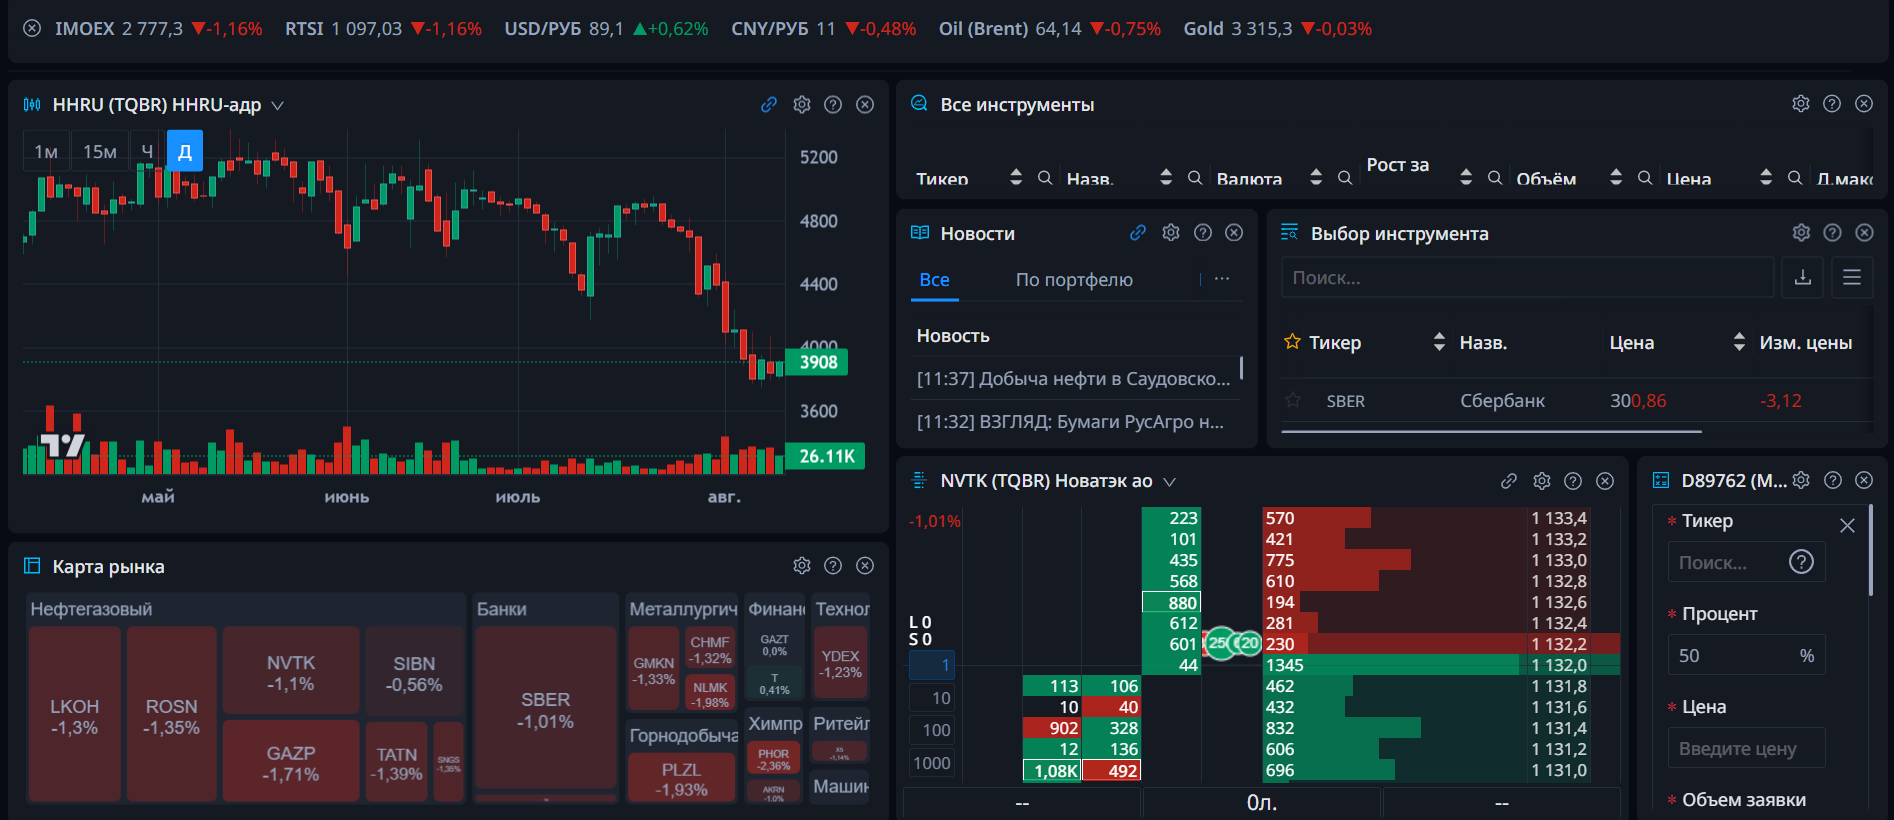
Task: Select the GAZP tile on the market map
Action: pyautogui.click(x=291, y=762)
